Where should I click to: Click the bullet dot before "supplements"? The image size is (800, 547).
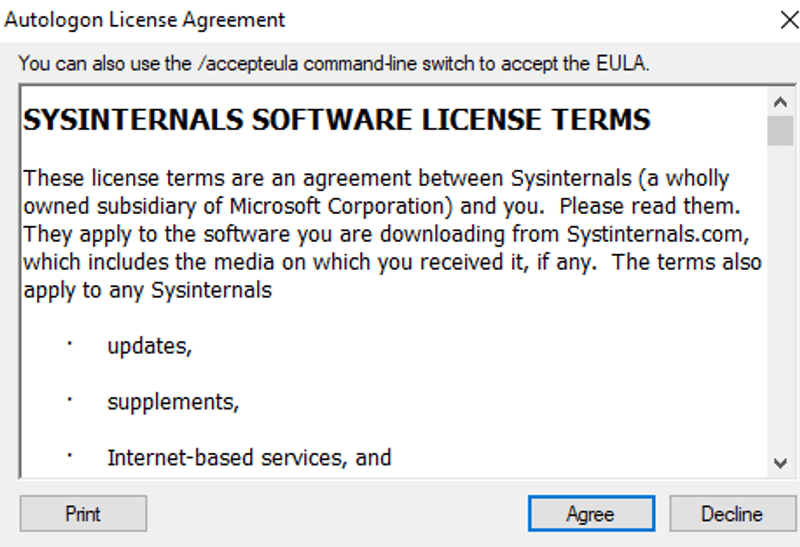coord(71,399)
